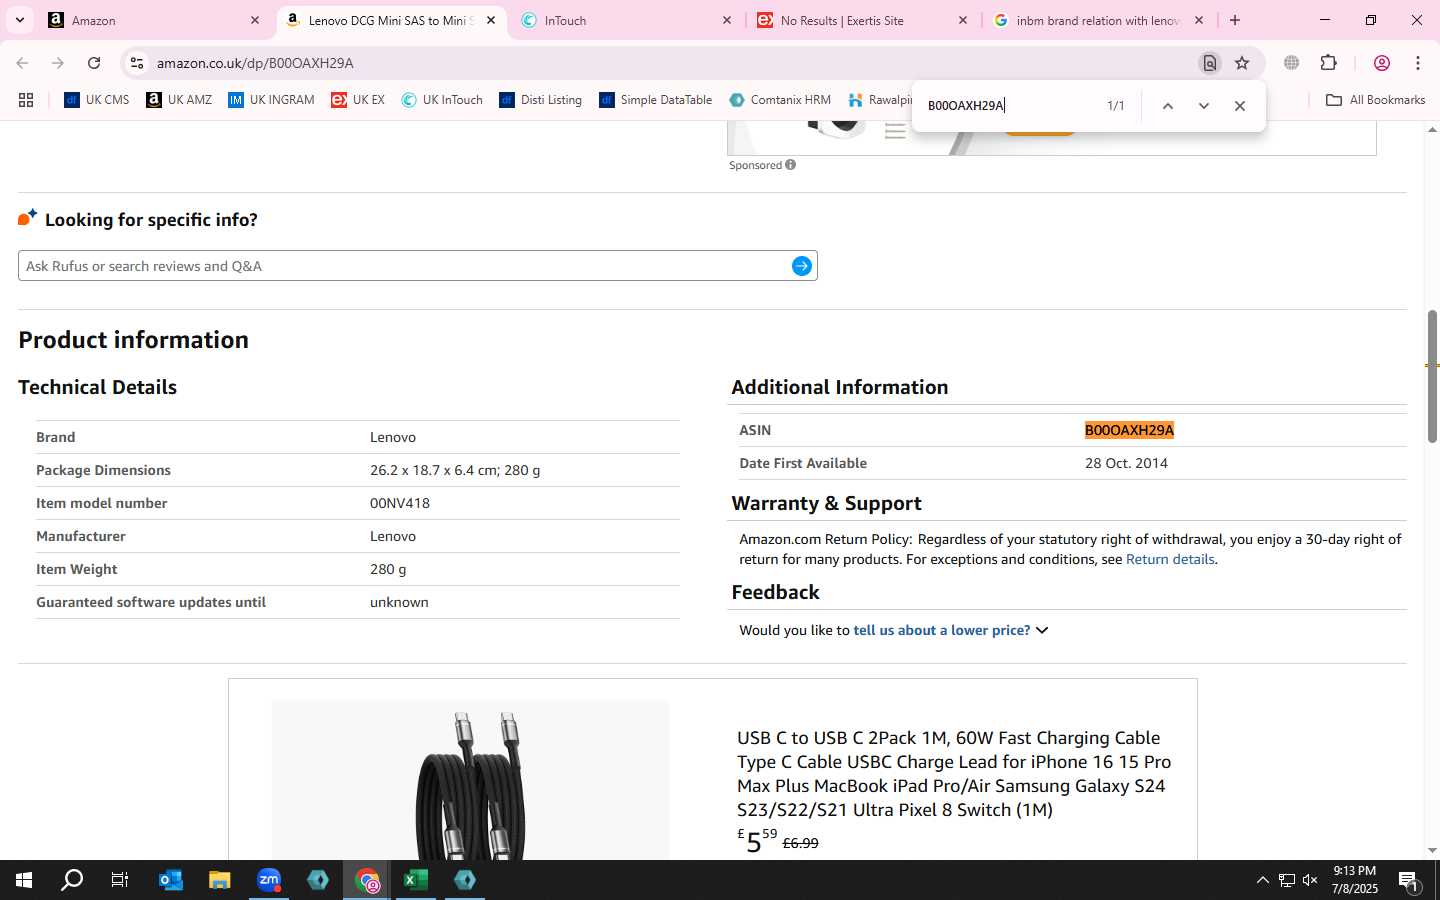Open the Simple DataTable bookmark
Image resolution: width=1440 pixels, height=900 pixels.
pos(655,100)
